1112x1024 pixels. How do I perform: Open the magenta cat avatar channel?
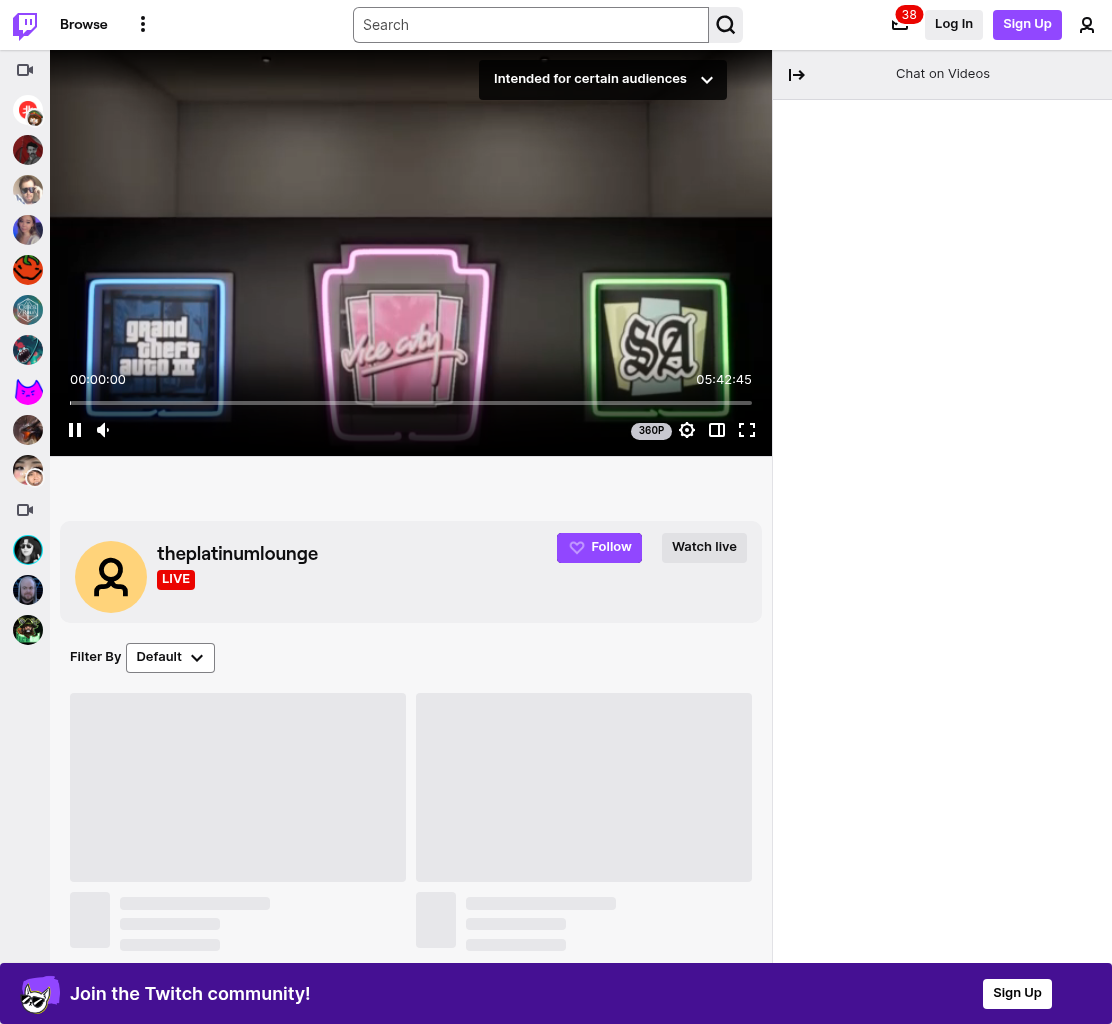tap(28, 390)
